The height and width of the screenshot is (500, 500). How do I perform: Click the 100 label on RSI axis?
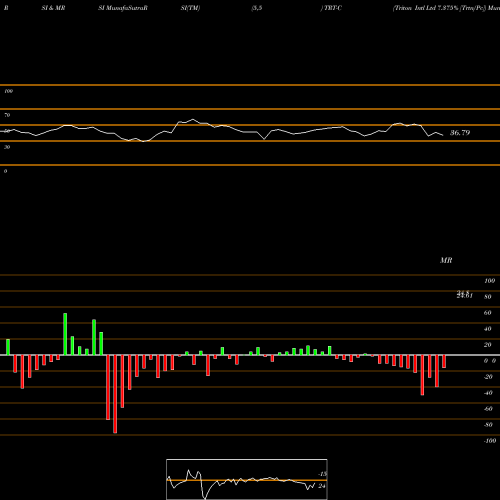9,91
